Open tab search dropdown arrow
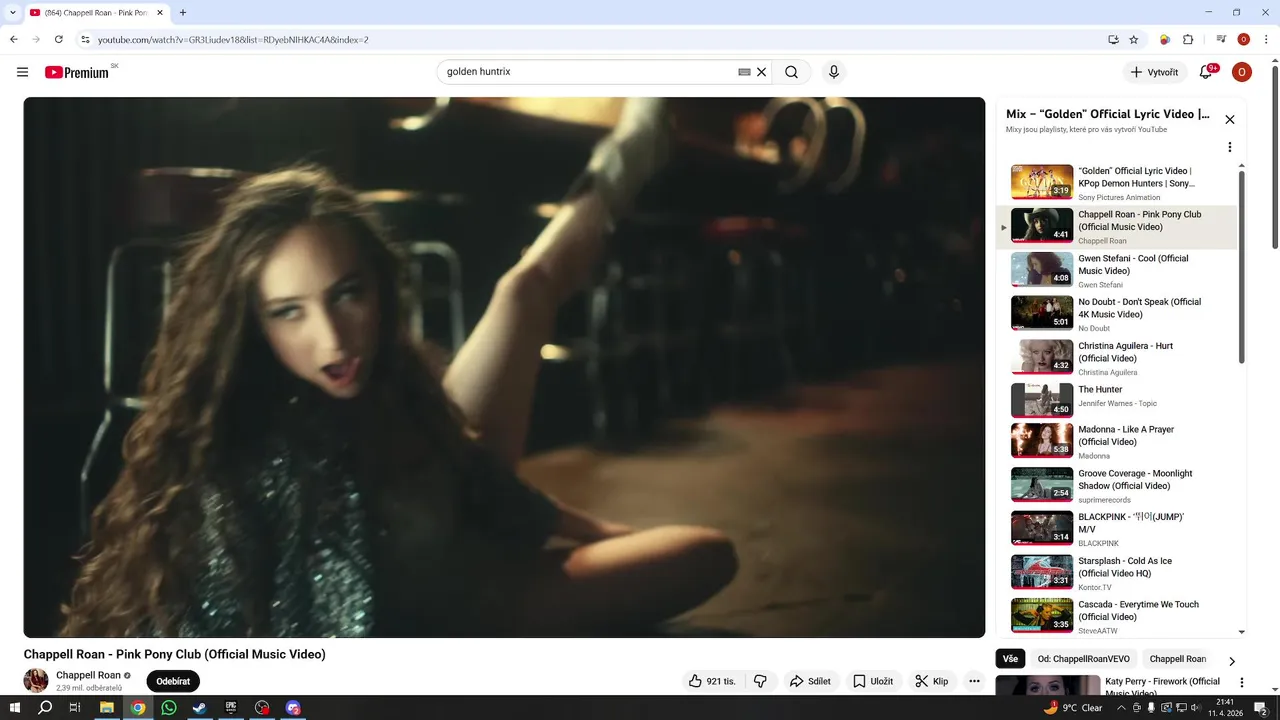 [13, 13]
